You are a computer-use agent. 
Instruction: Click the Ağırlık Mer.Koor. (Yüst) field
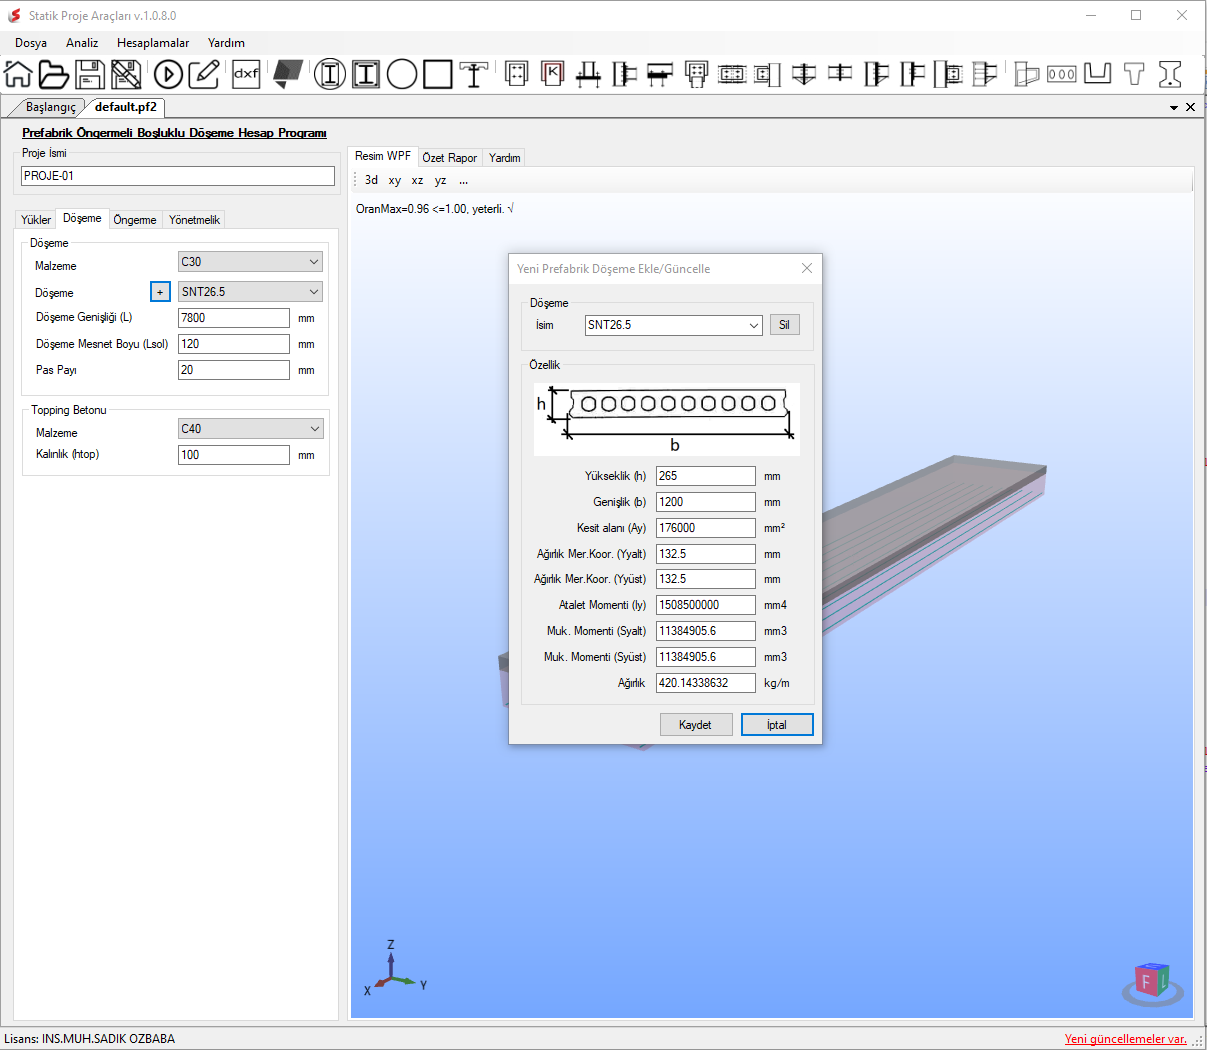[706, 579]
